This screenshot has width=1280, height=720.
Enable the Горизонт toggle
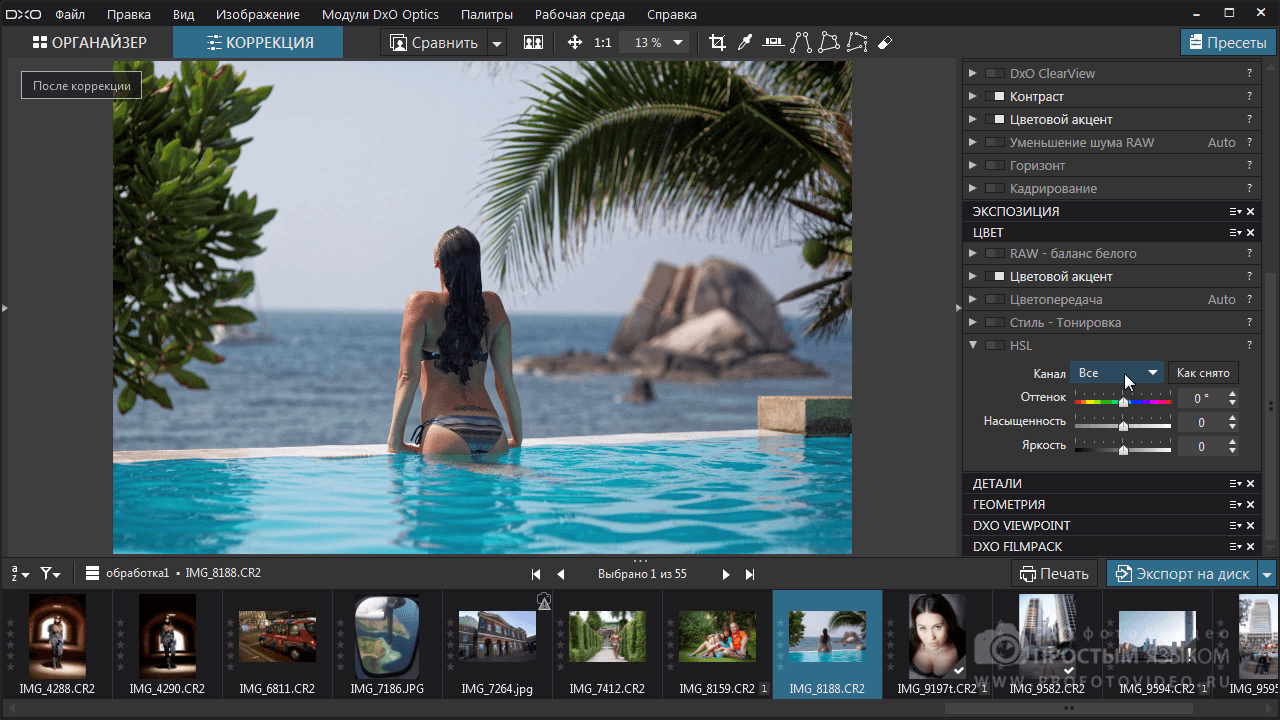point(994,165)
